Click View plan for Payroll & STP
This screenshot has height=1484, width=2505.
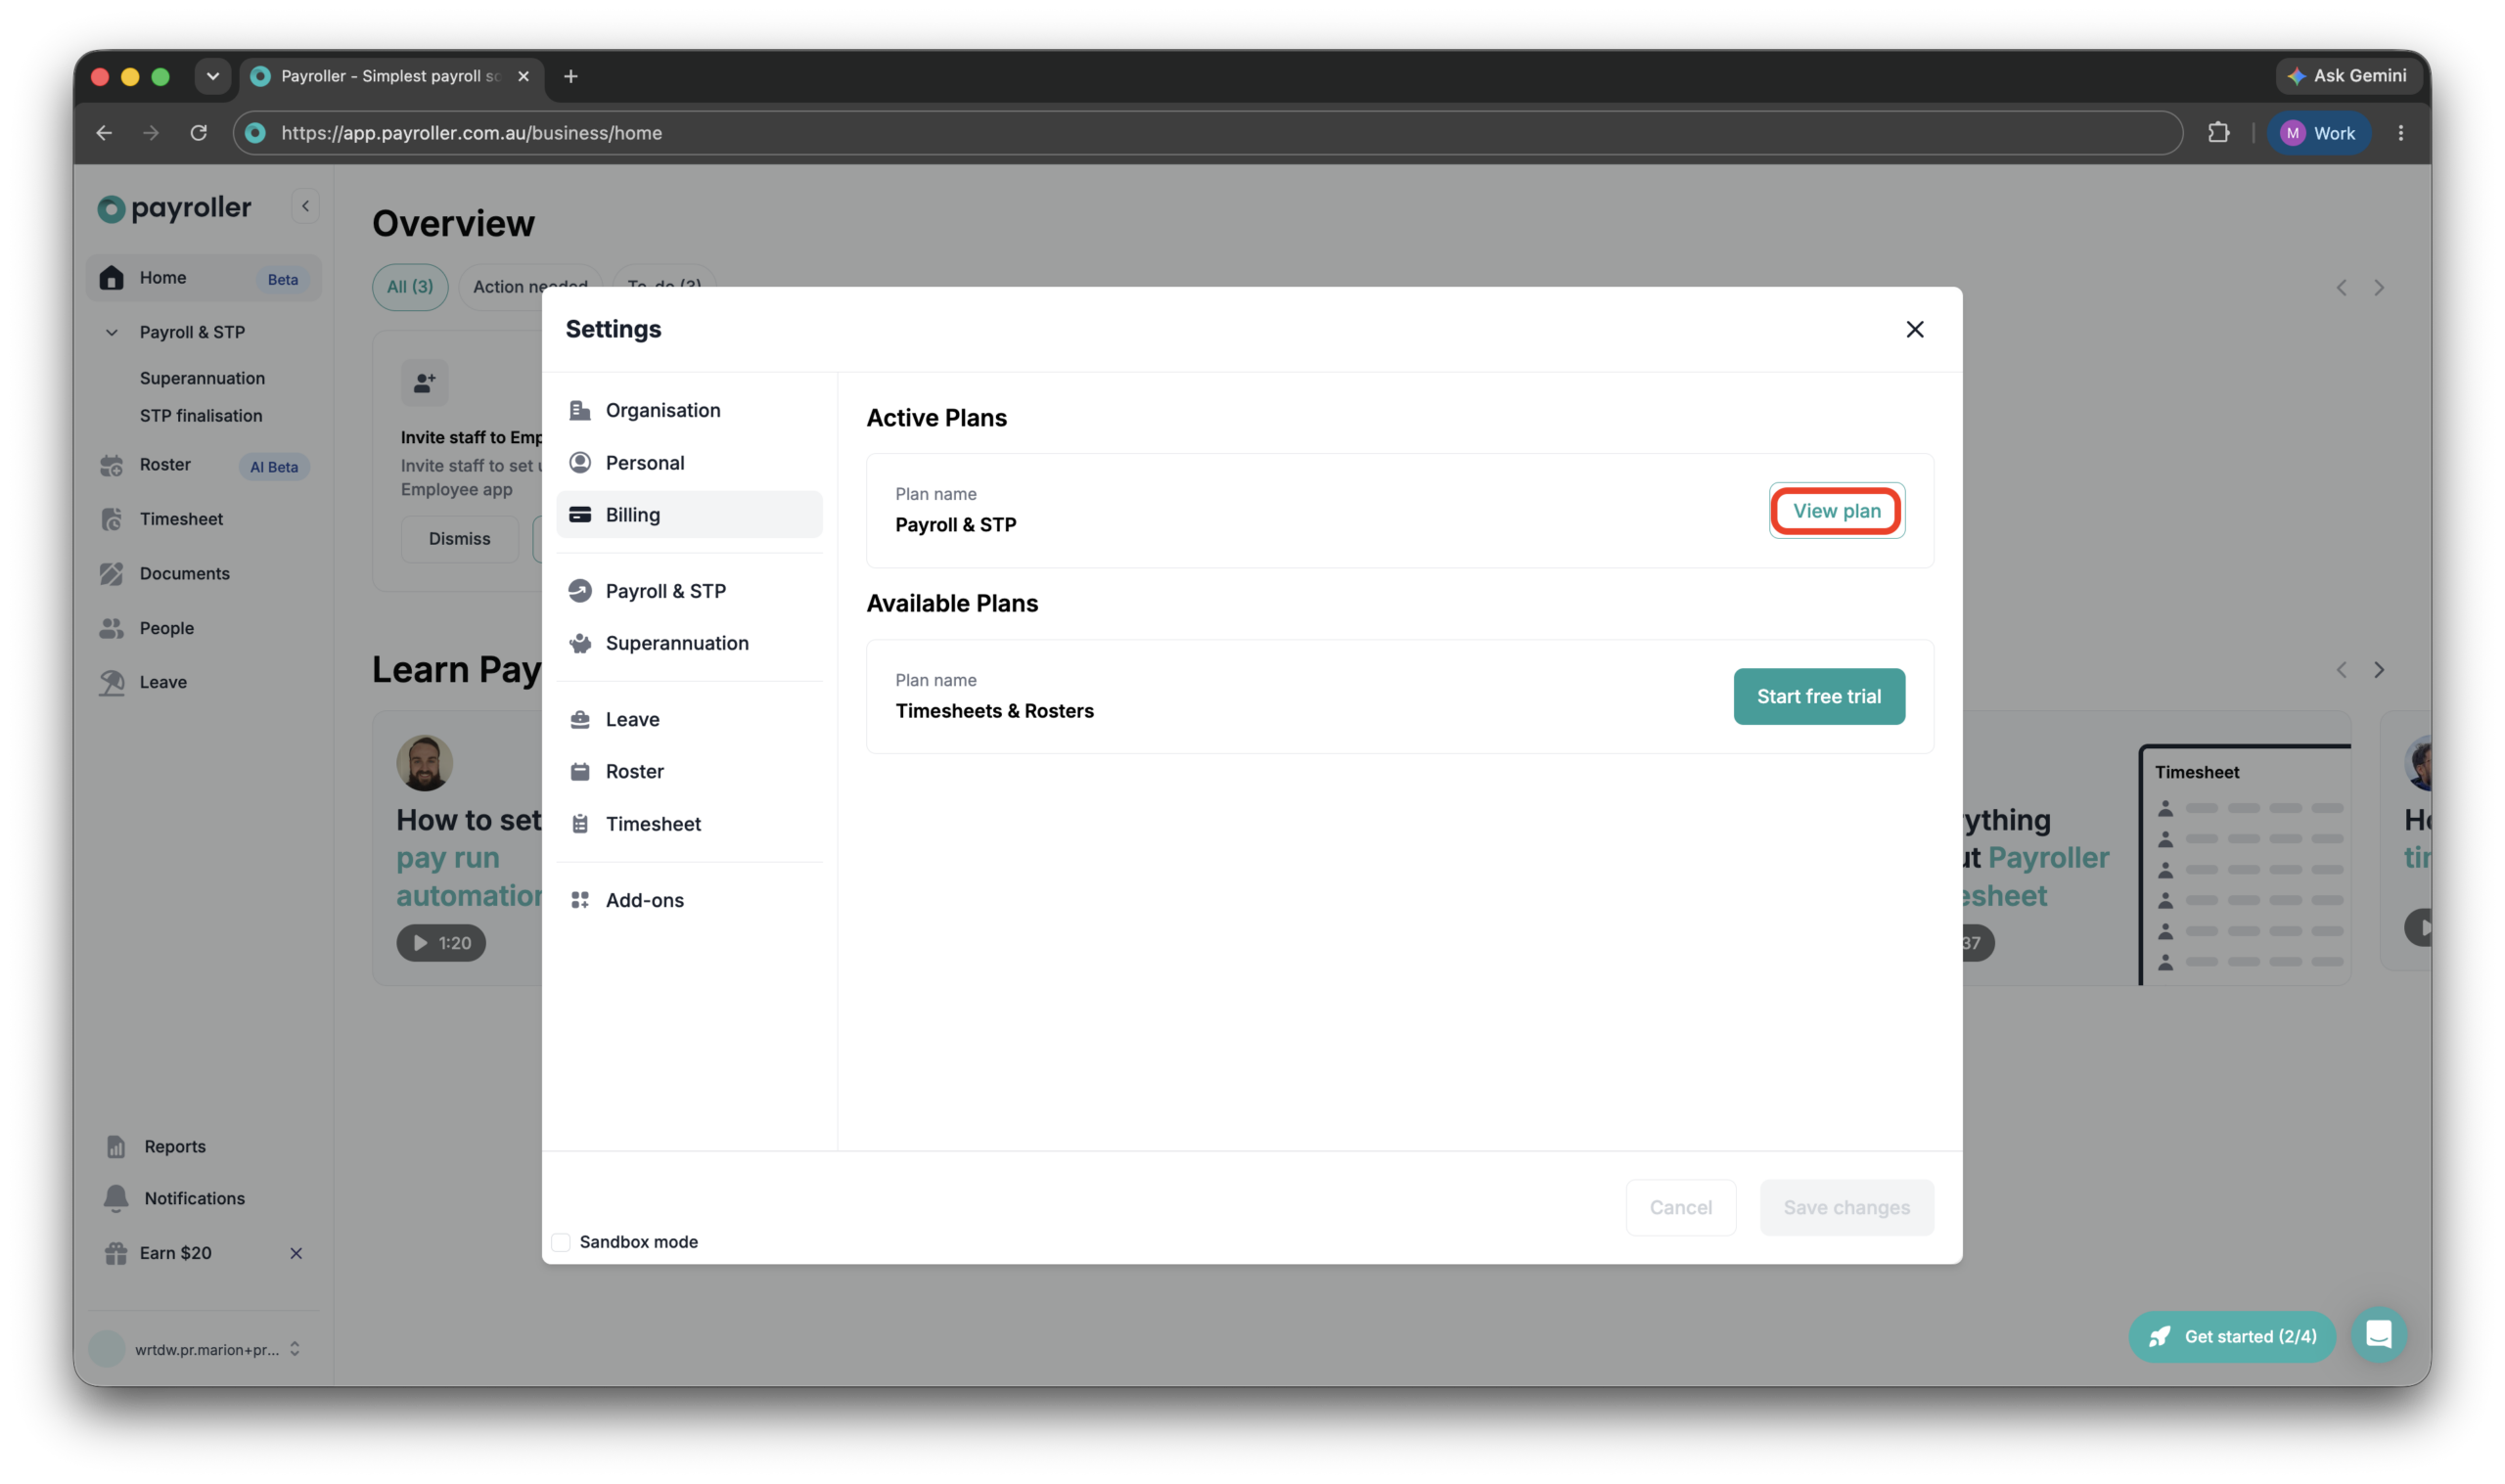[1836, 511]
